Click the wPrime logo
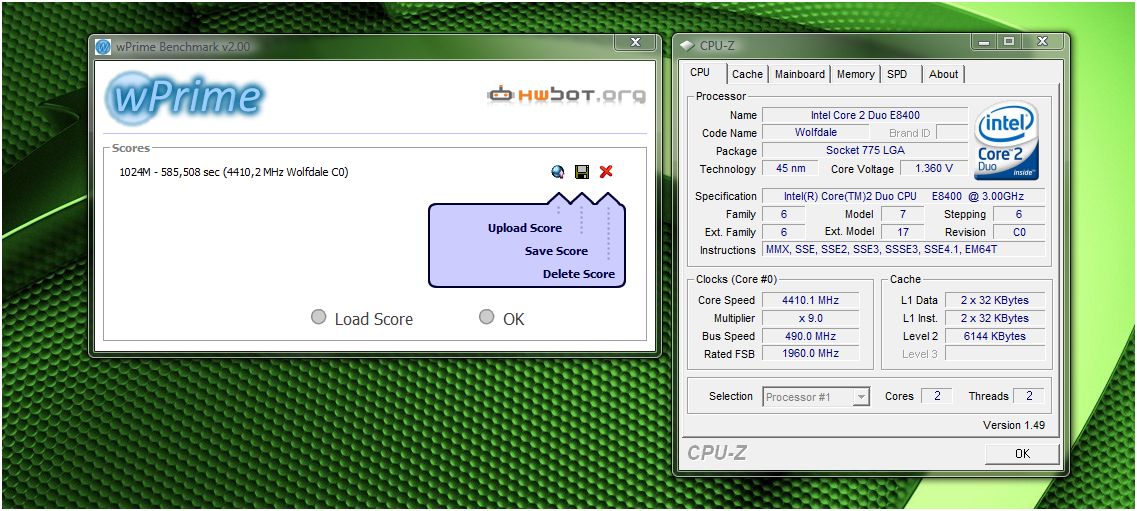Viewport: 1137px width, 511px height. click(x=185, y=98)
